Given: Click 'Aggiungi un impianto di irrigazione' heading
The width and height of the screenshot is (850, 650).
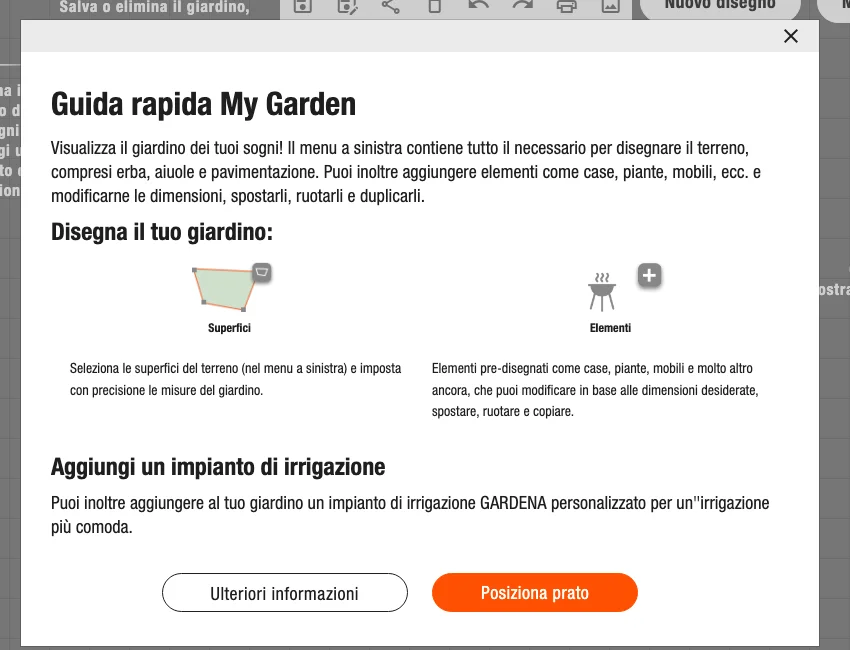Looking at the screenshot, I should pos(218,467).
